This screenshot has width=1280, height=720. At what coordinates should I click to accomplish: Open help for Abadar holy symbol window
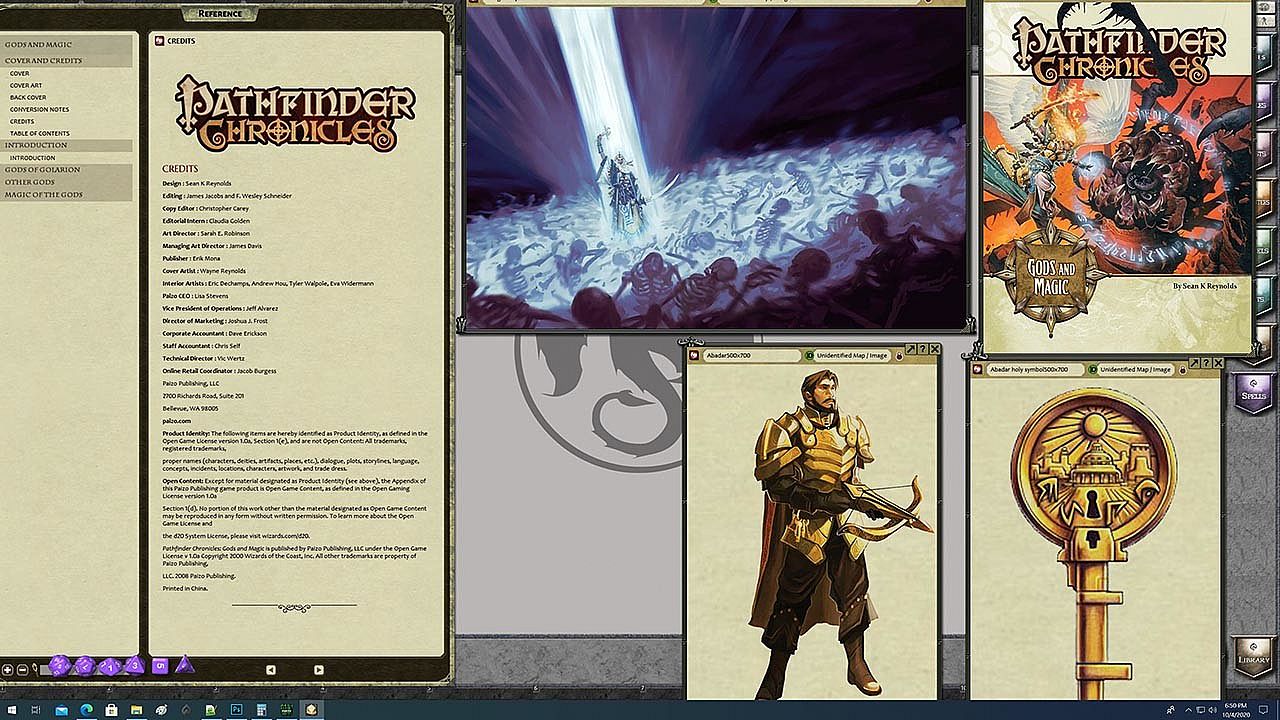[x=1206, y=362]
